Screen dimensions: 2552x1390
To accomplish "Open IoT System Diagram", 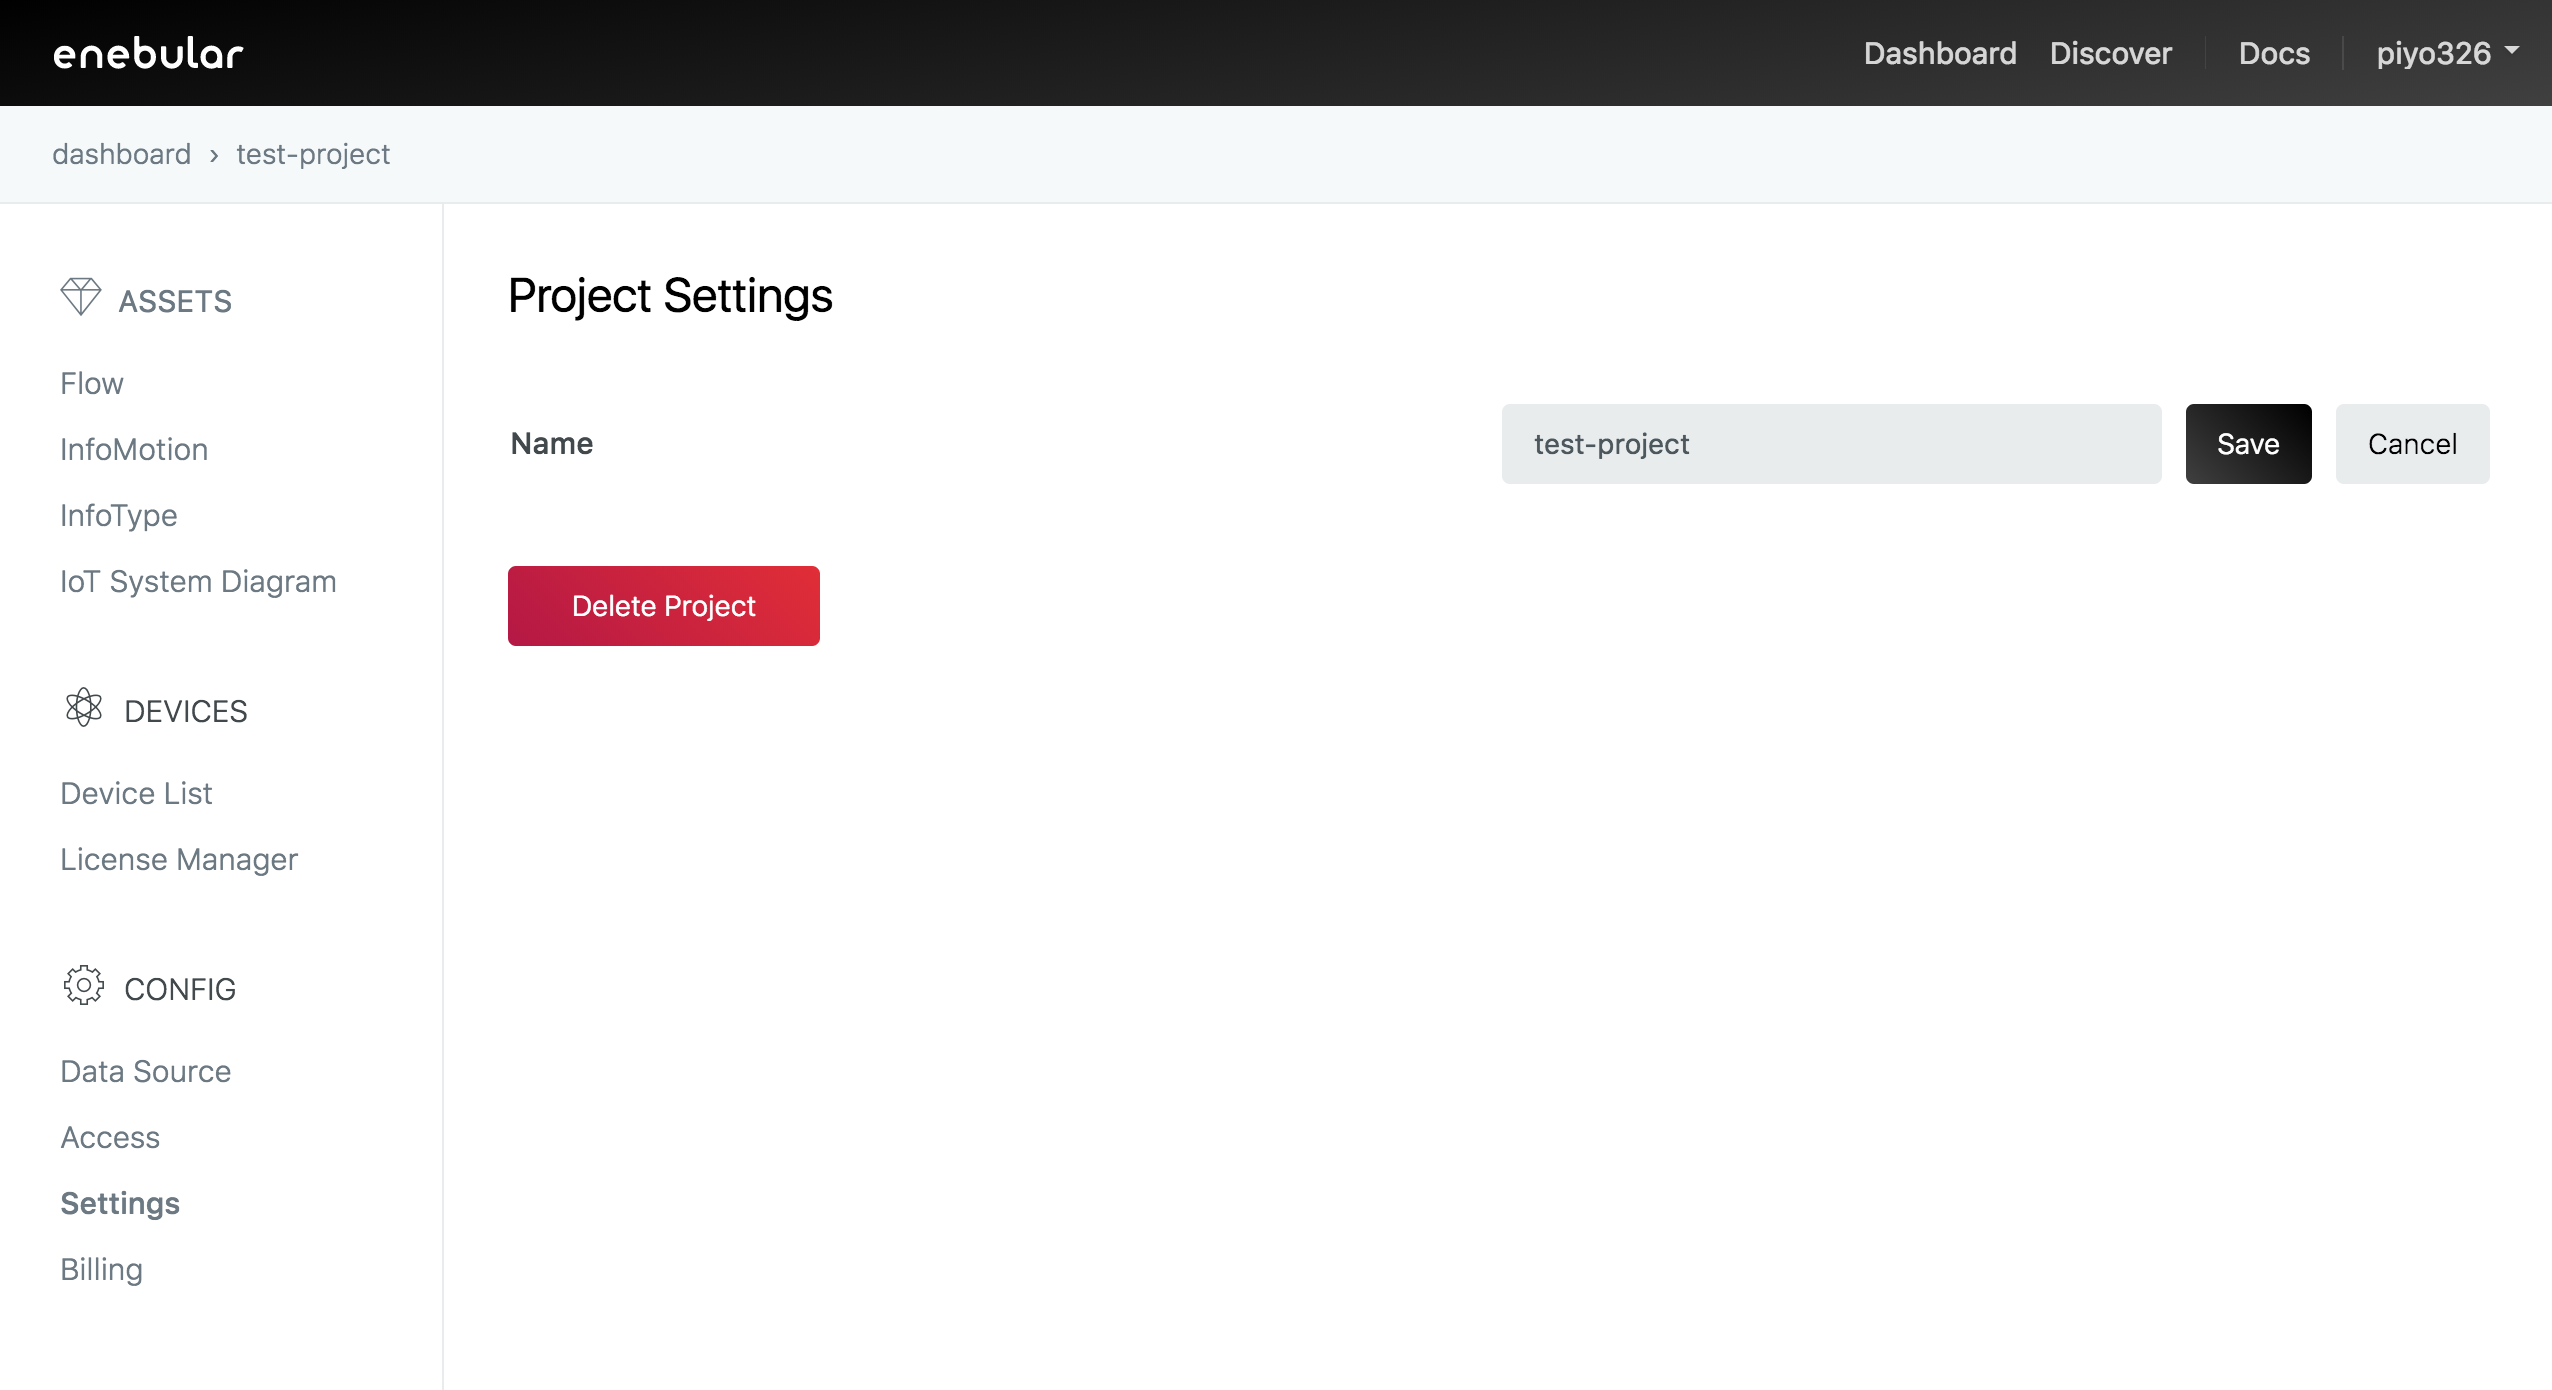I will tap(198, 581).
